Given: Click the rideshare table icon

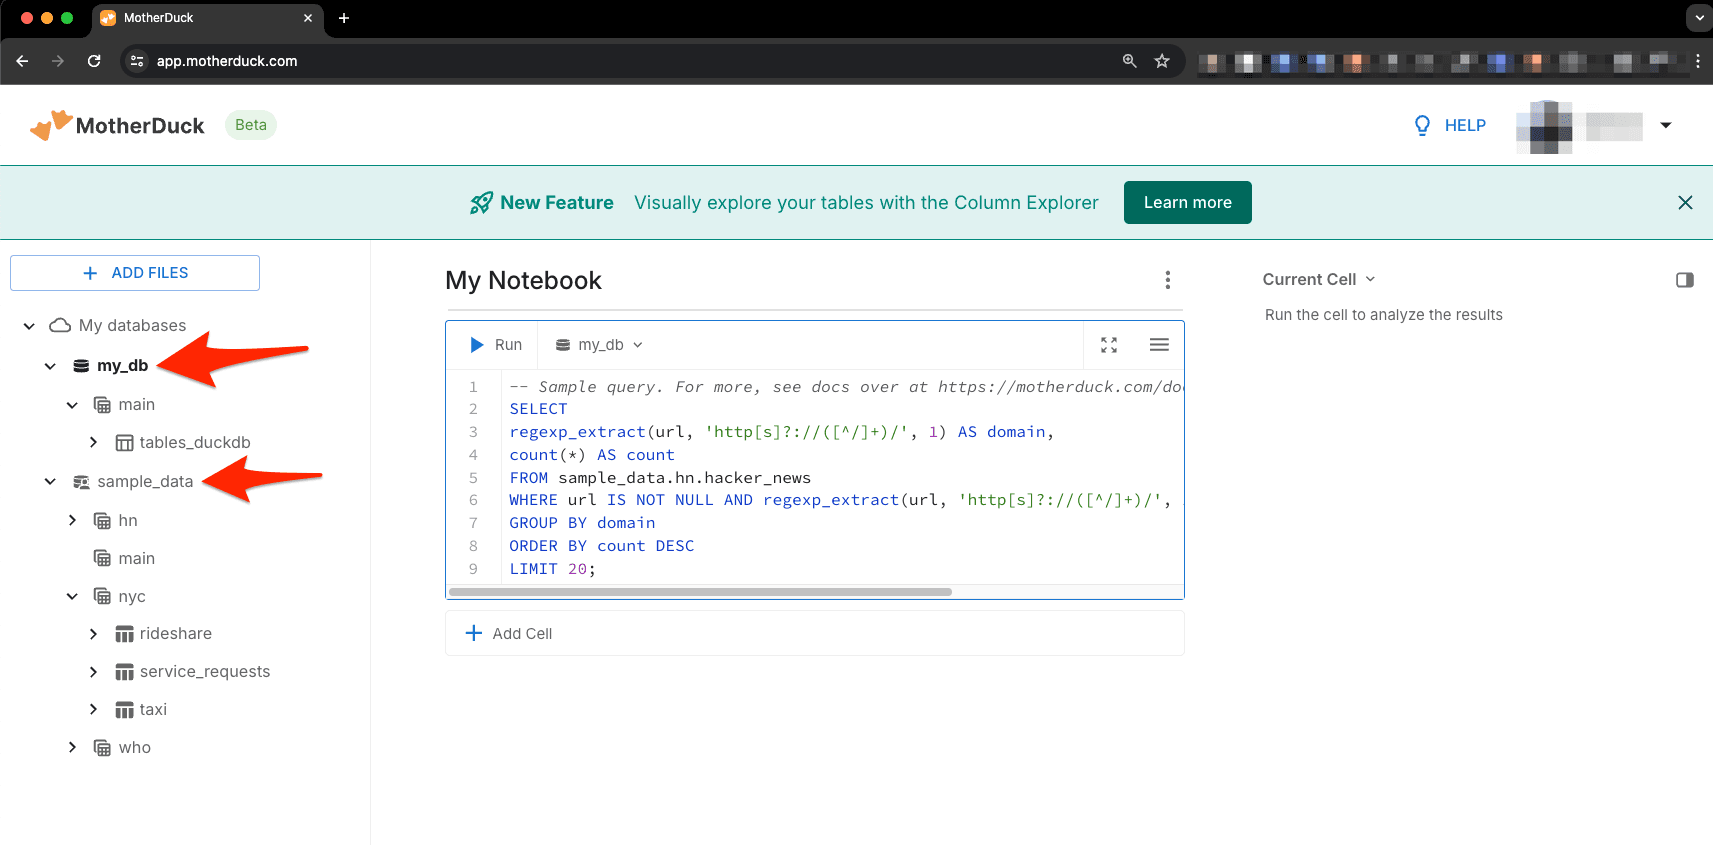Looking at the screenshot, I should pos(124,634).
